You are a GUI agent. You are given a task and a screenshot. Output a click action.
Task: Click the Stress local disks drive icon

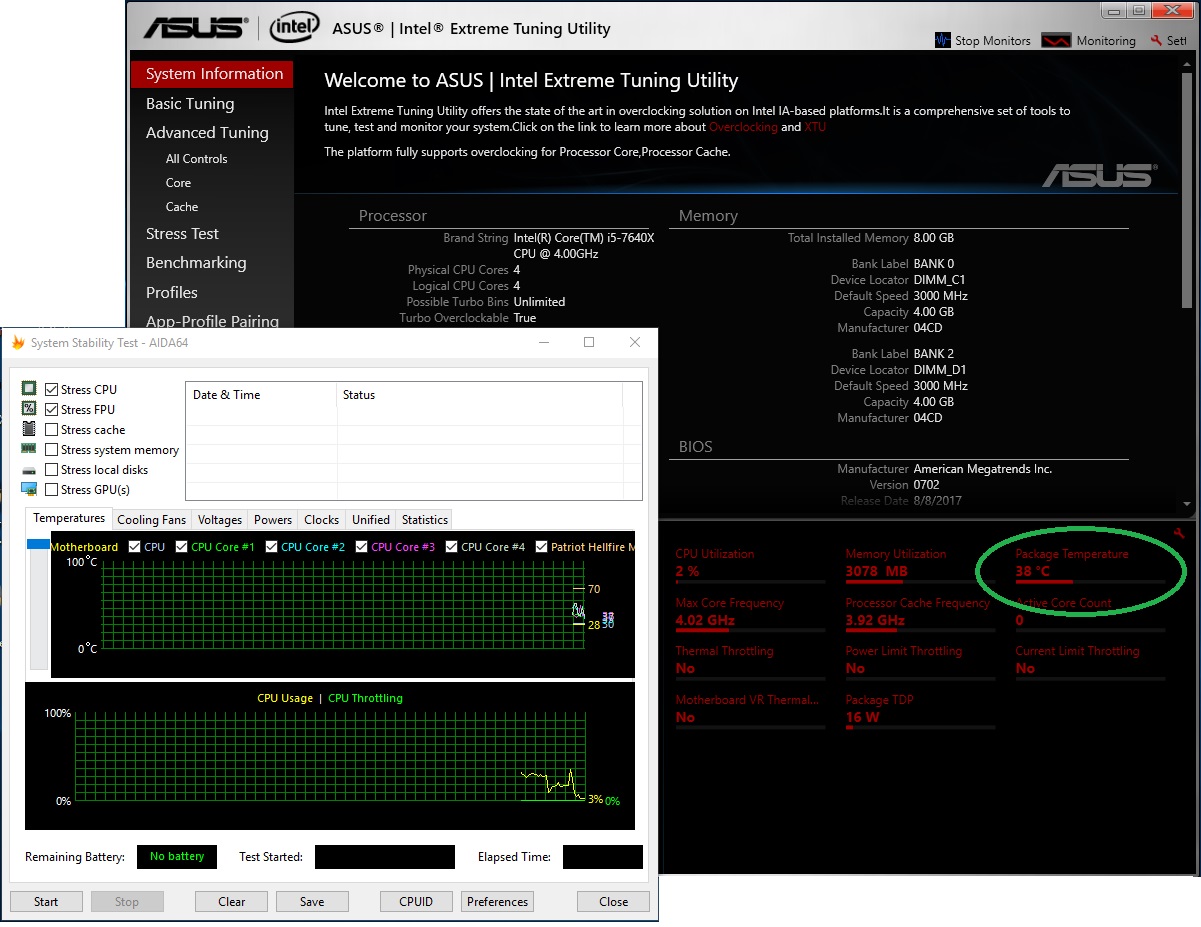coord(29,470)
